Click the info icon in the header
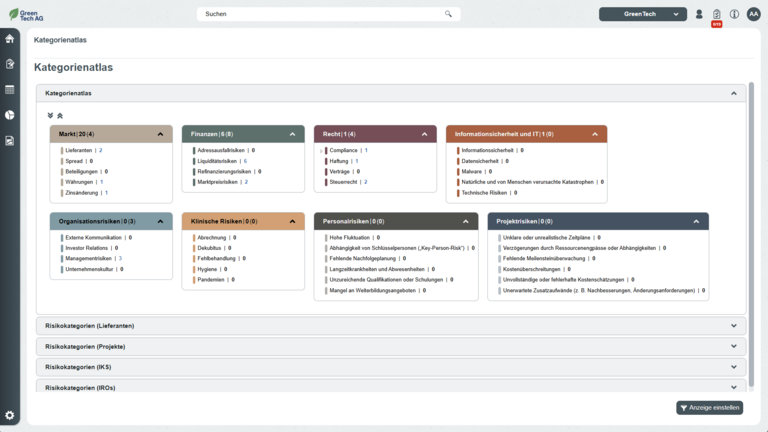 734,14
